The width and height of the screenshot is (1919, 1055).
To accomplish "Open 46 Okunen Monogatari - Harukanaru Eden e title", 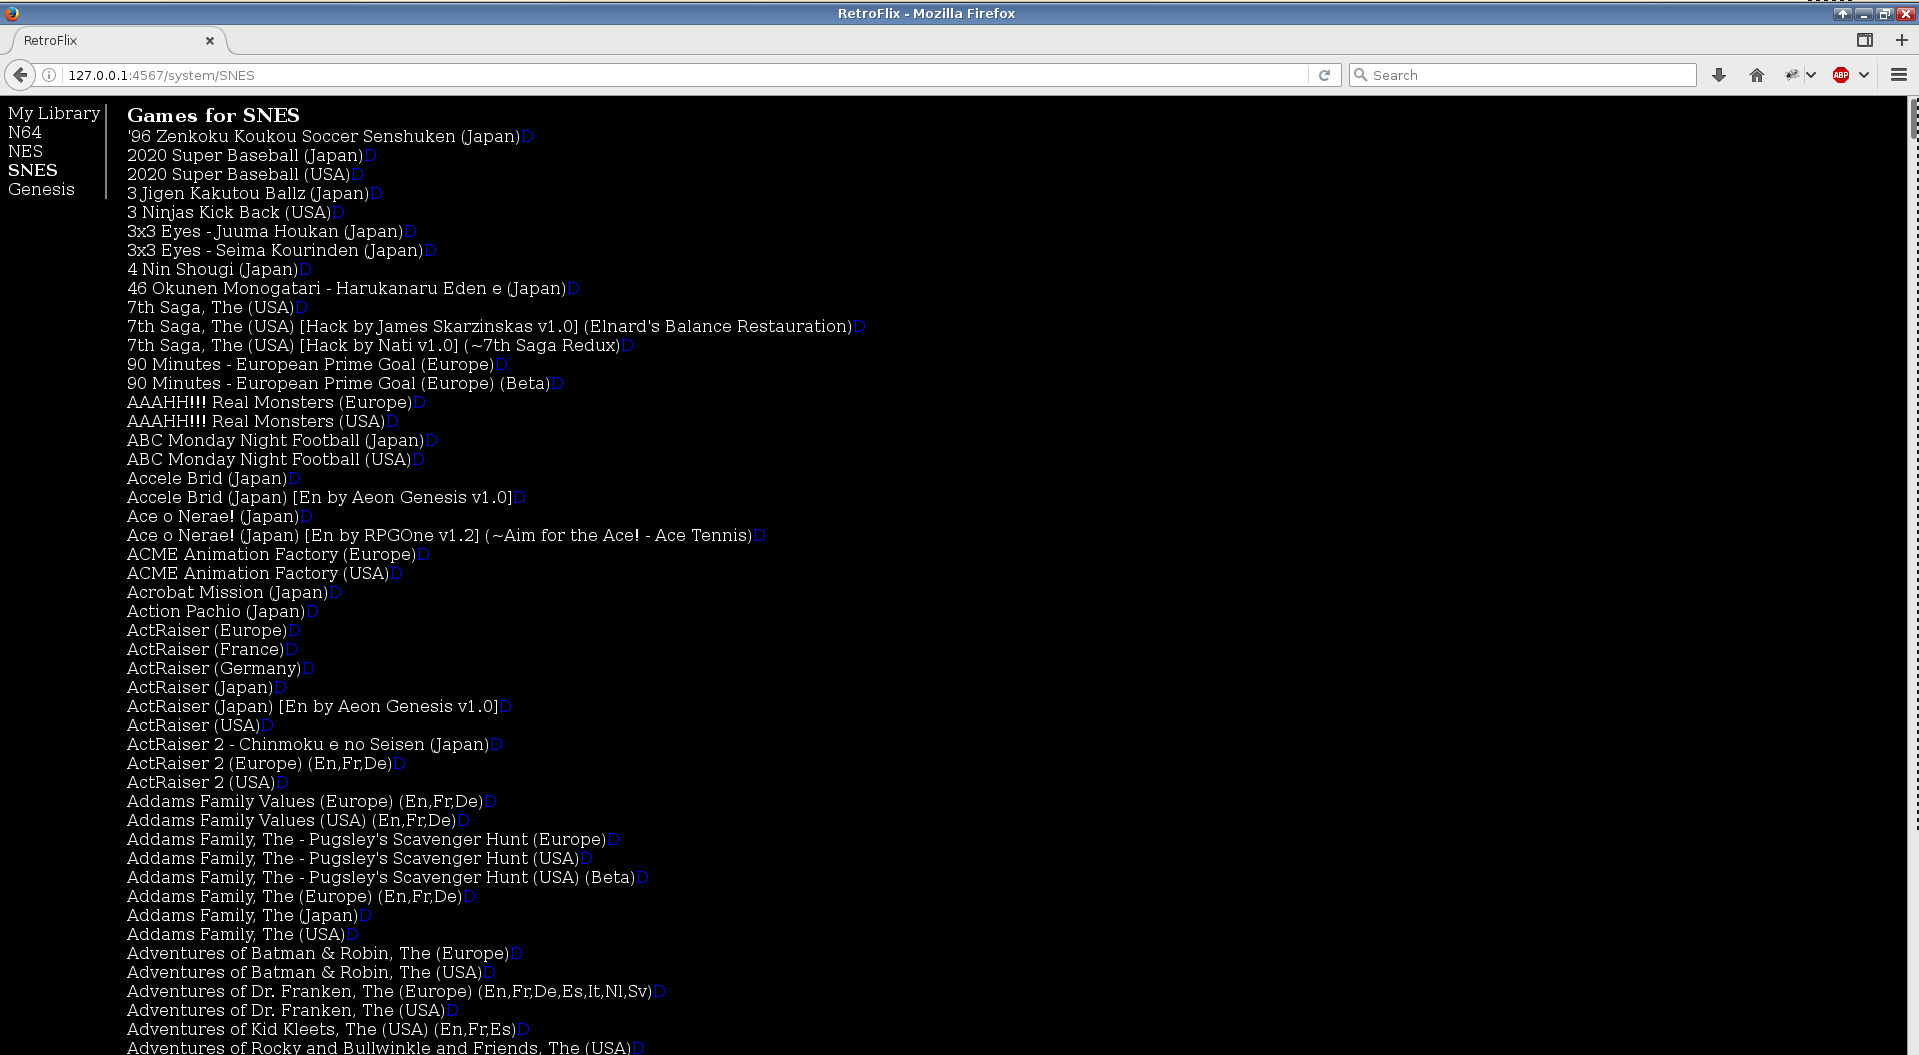I will point(346,288).
